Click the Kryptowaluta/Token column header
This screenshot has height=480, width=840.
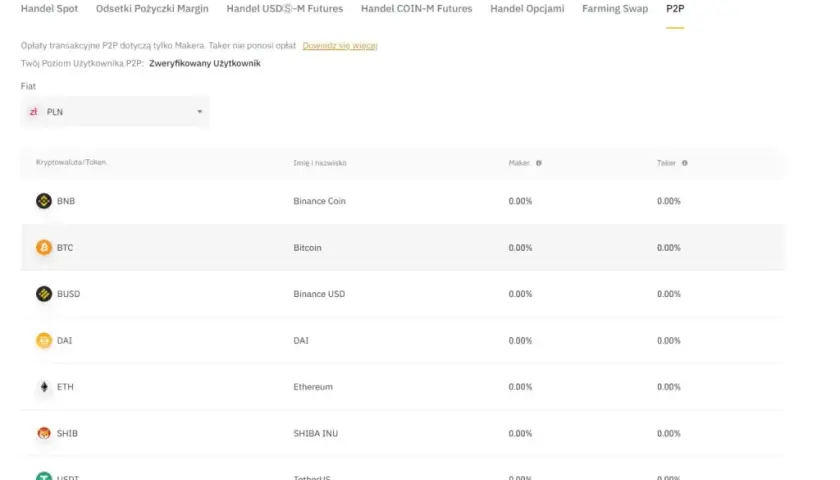[71, 162]
